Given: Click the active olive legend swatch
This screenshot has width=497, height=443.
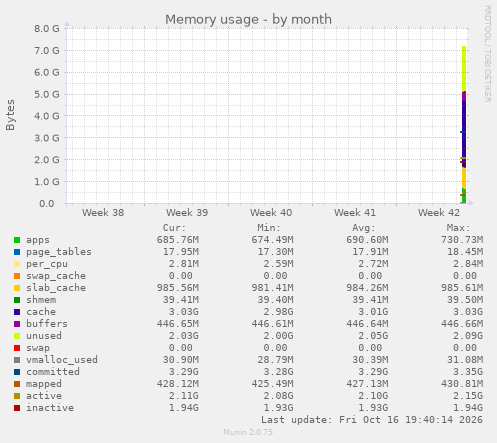Looking at the screenshot, I should (17, 396).
